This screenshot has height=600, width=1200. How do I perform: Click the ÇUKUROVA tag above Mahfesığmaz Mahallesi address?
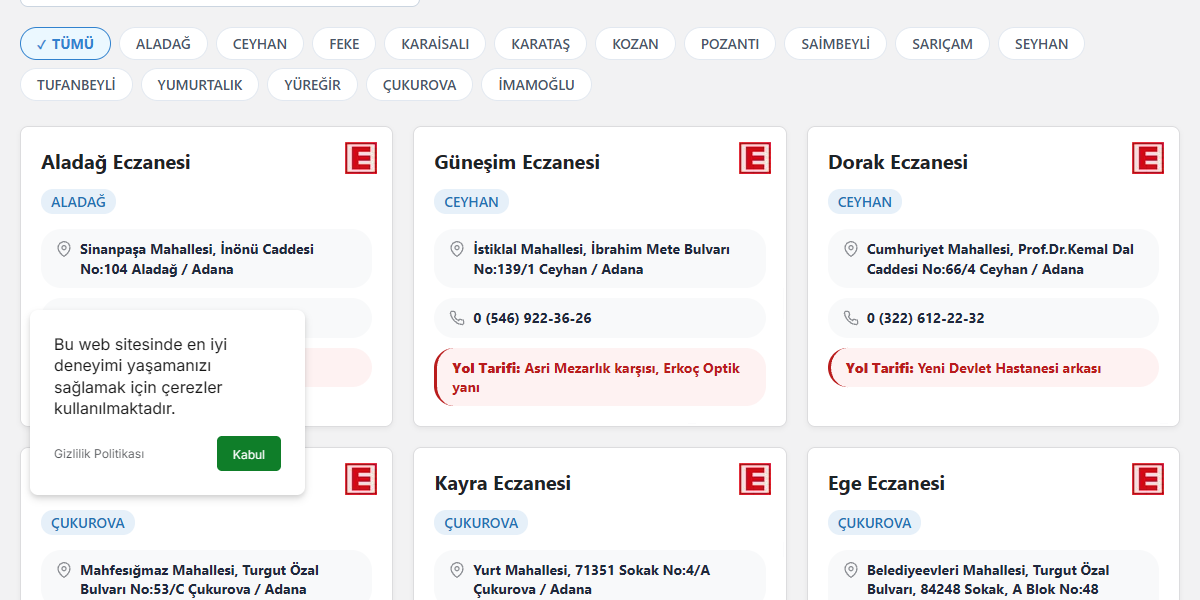[88, 523]
